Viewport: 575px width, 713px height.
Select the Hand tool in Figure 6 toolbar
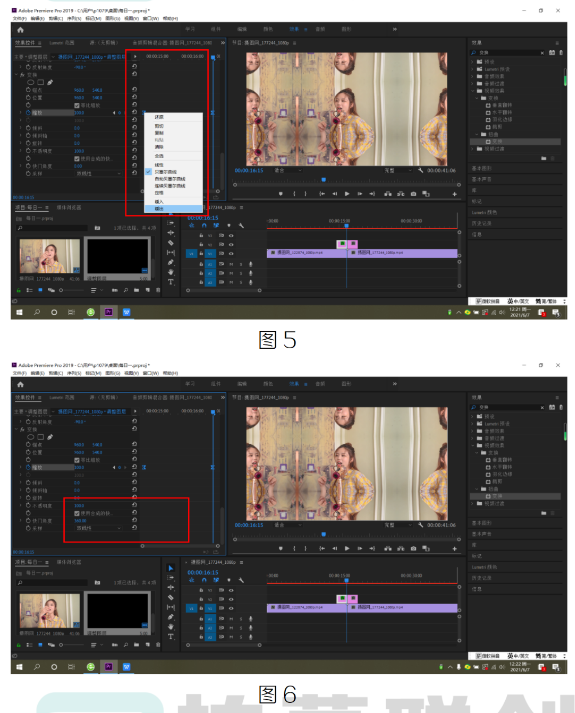tap(171, 627)
